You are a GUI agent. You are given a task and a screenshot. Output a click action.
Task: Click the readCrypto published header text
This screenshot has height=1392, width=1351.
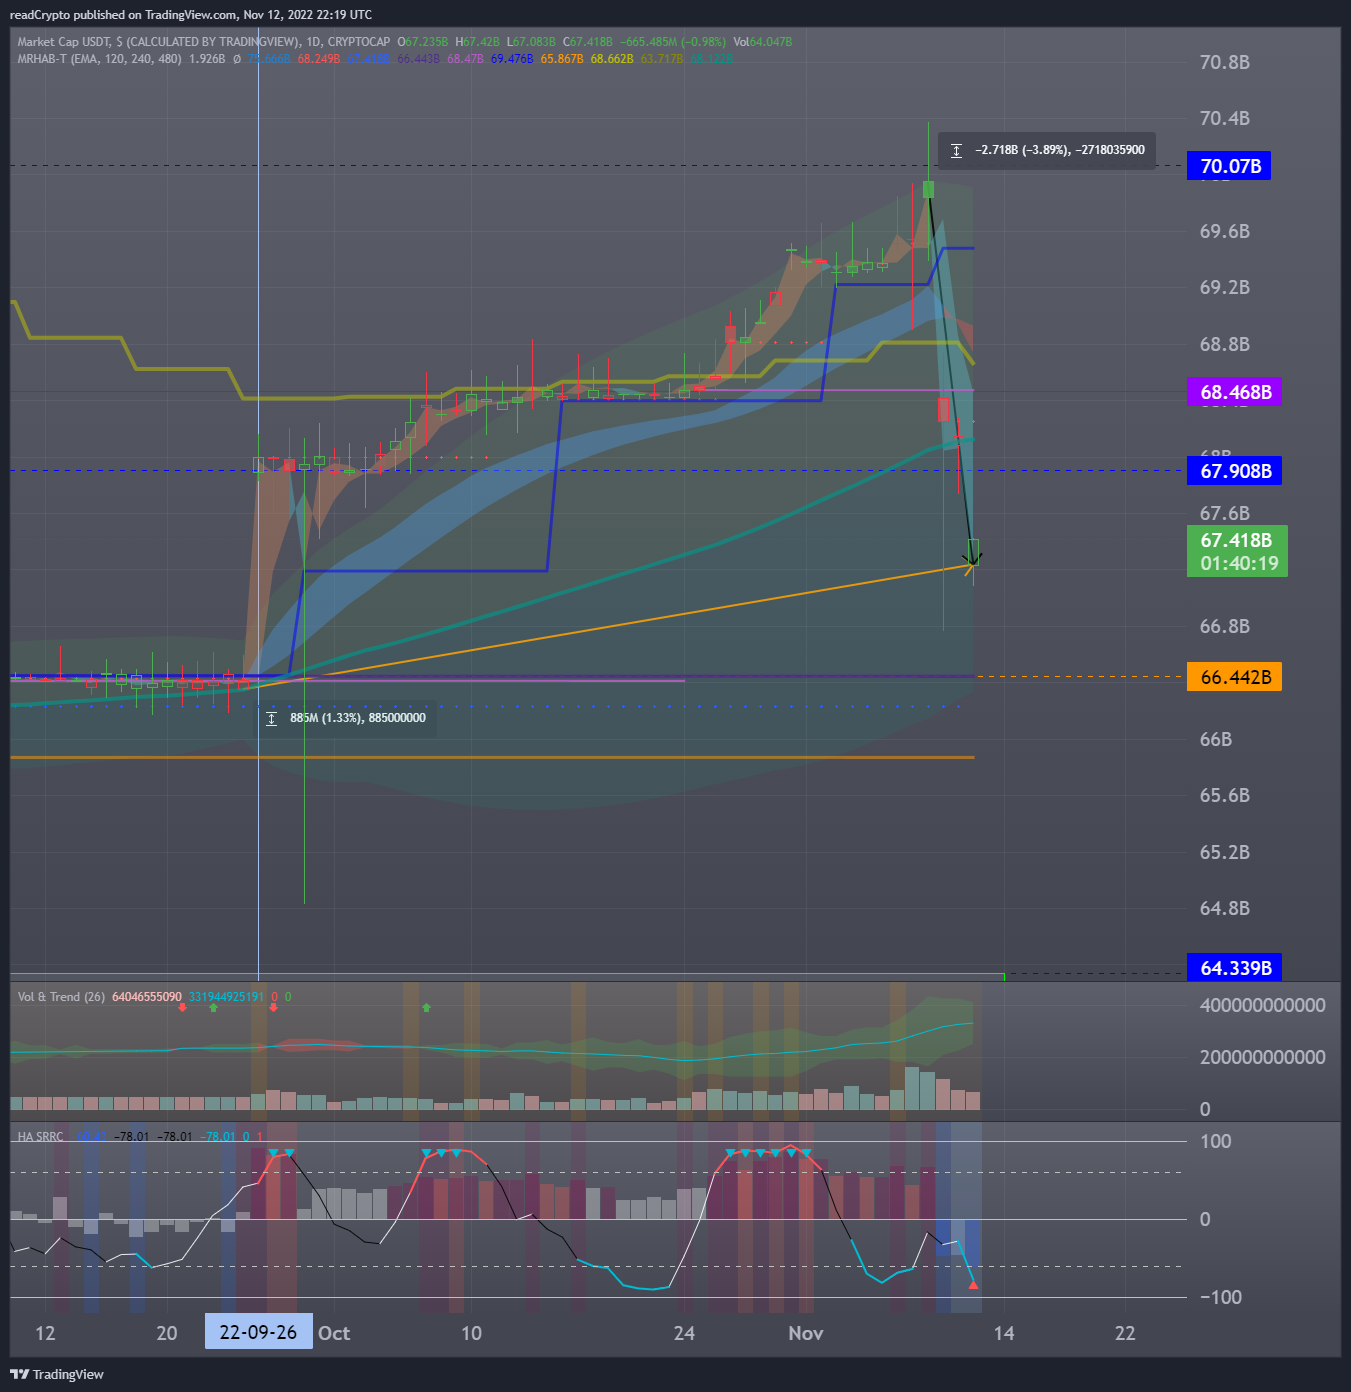[191, 15]
